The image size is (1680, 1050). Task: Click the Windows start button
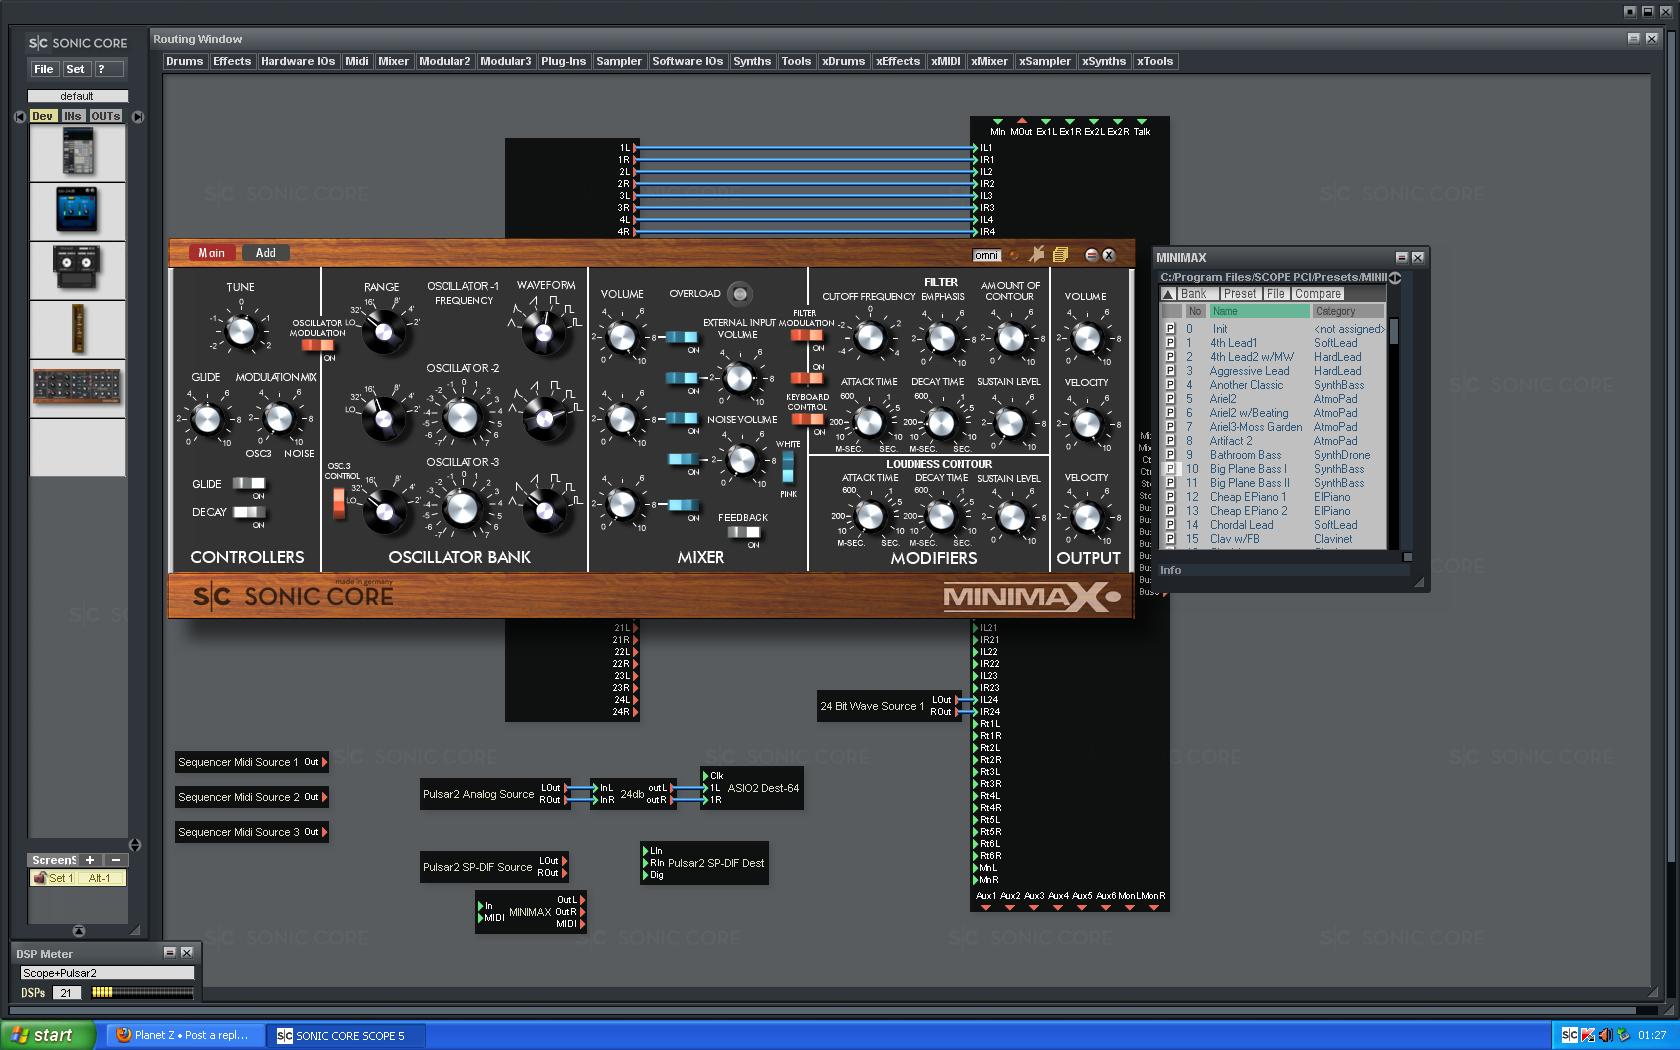(x=48, y=1035)
